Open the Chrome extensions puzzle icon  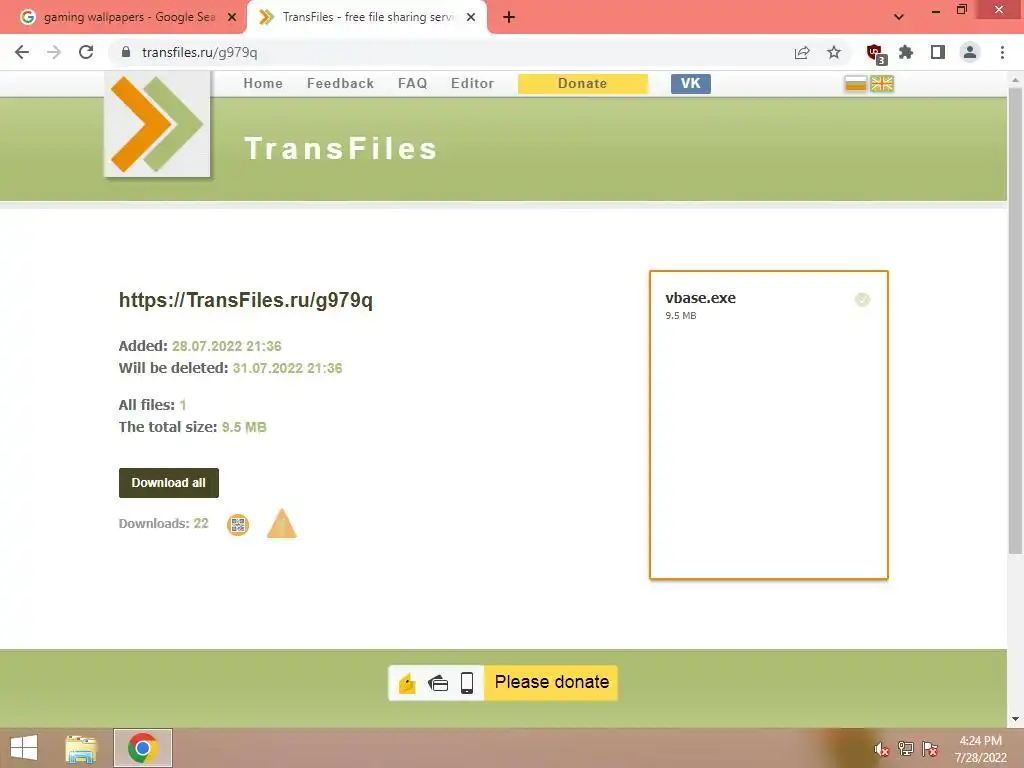tap(906, 52)
